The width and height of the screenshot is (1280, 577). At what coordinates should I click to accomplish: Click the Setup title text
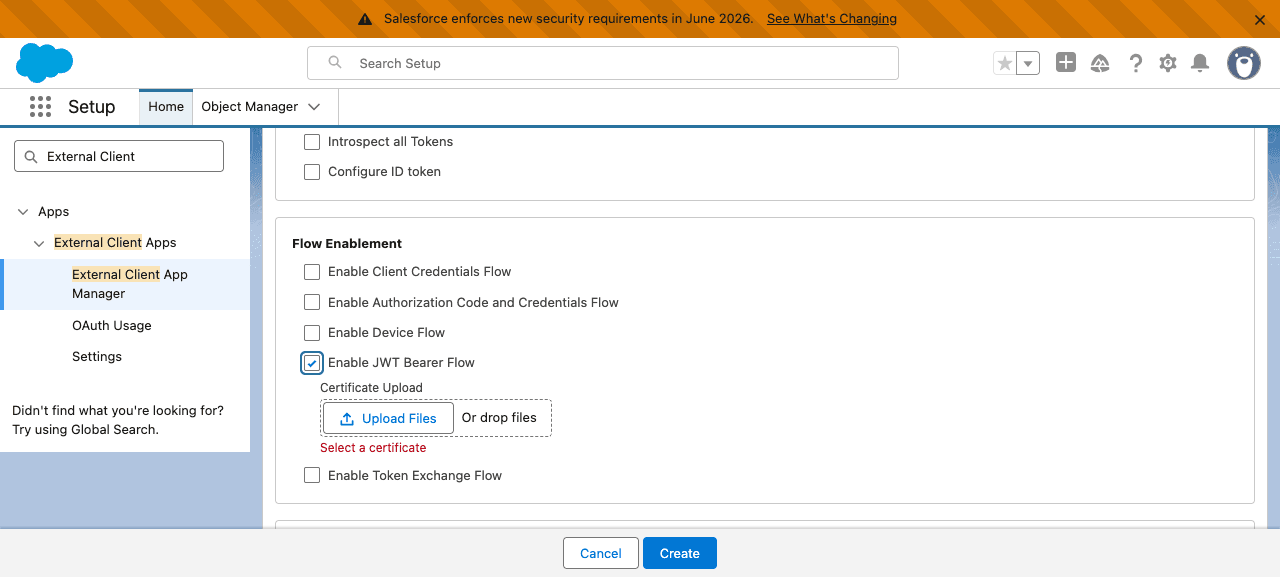(x=91, y=107)
